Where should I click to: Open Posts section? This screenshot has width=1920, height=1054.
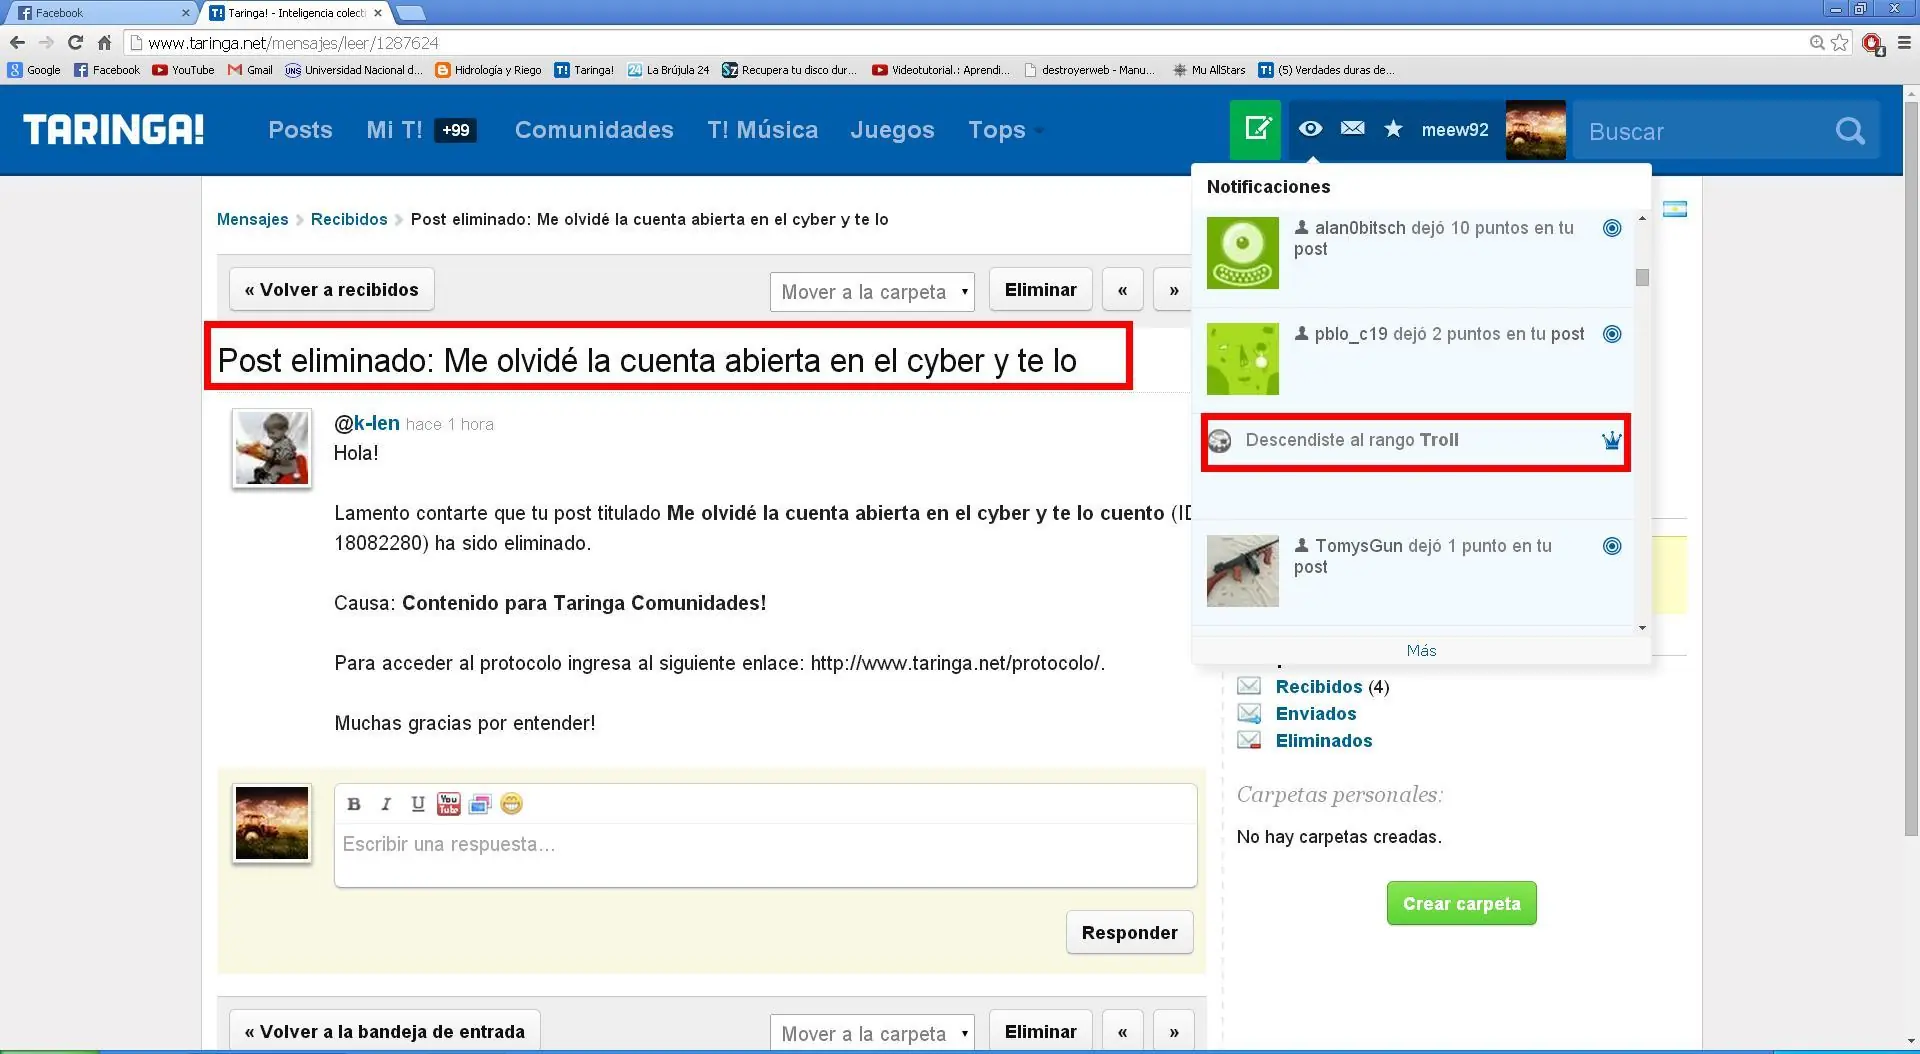coord(300,130)
